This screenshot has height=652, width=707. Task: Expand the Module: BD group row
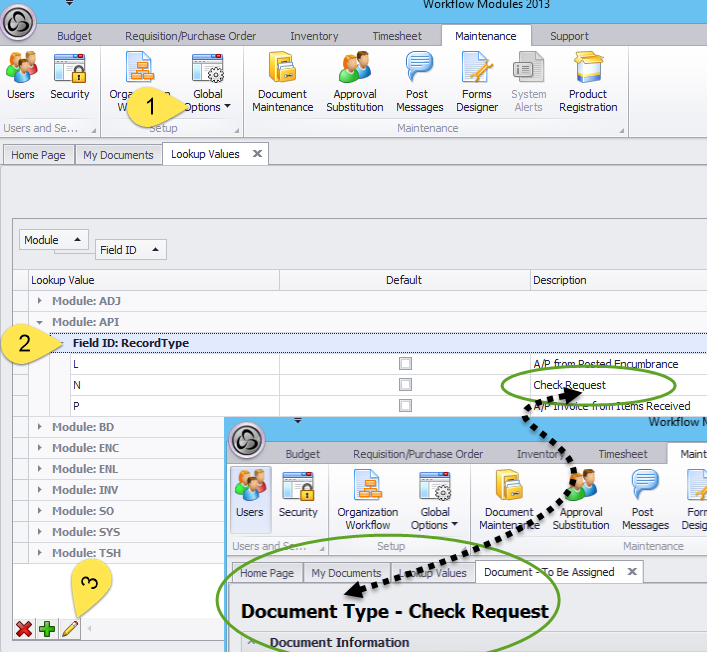pos(40,427)
